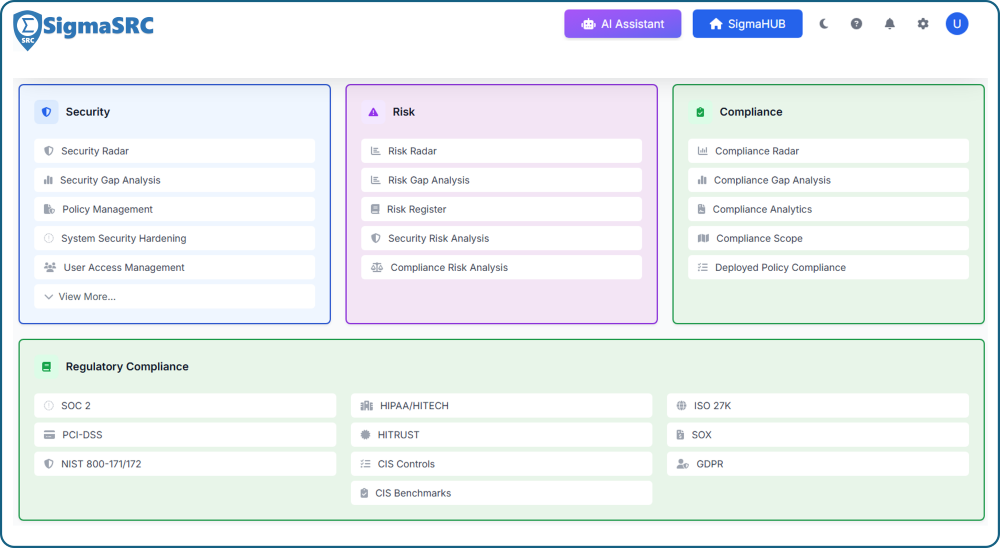Click the System Security Hardening icon
Viewport: 1000px width, 548px height.
48,239
